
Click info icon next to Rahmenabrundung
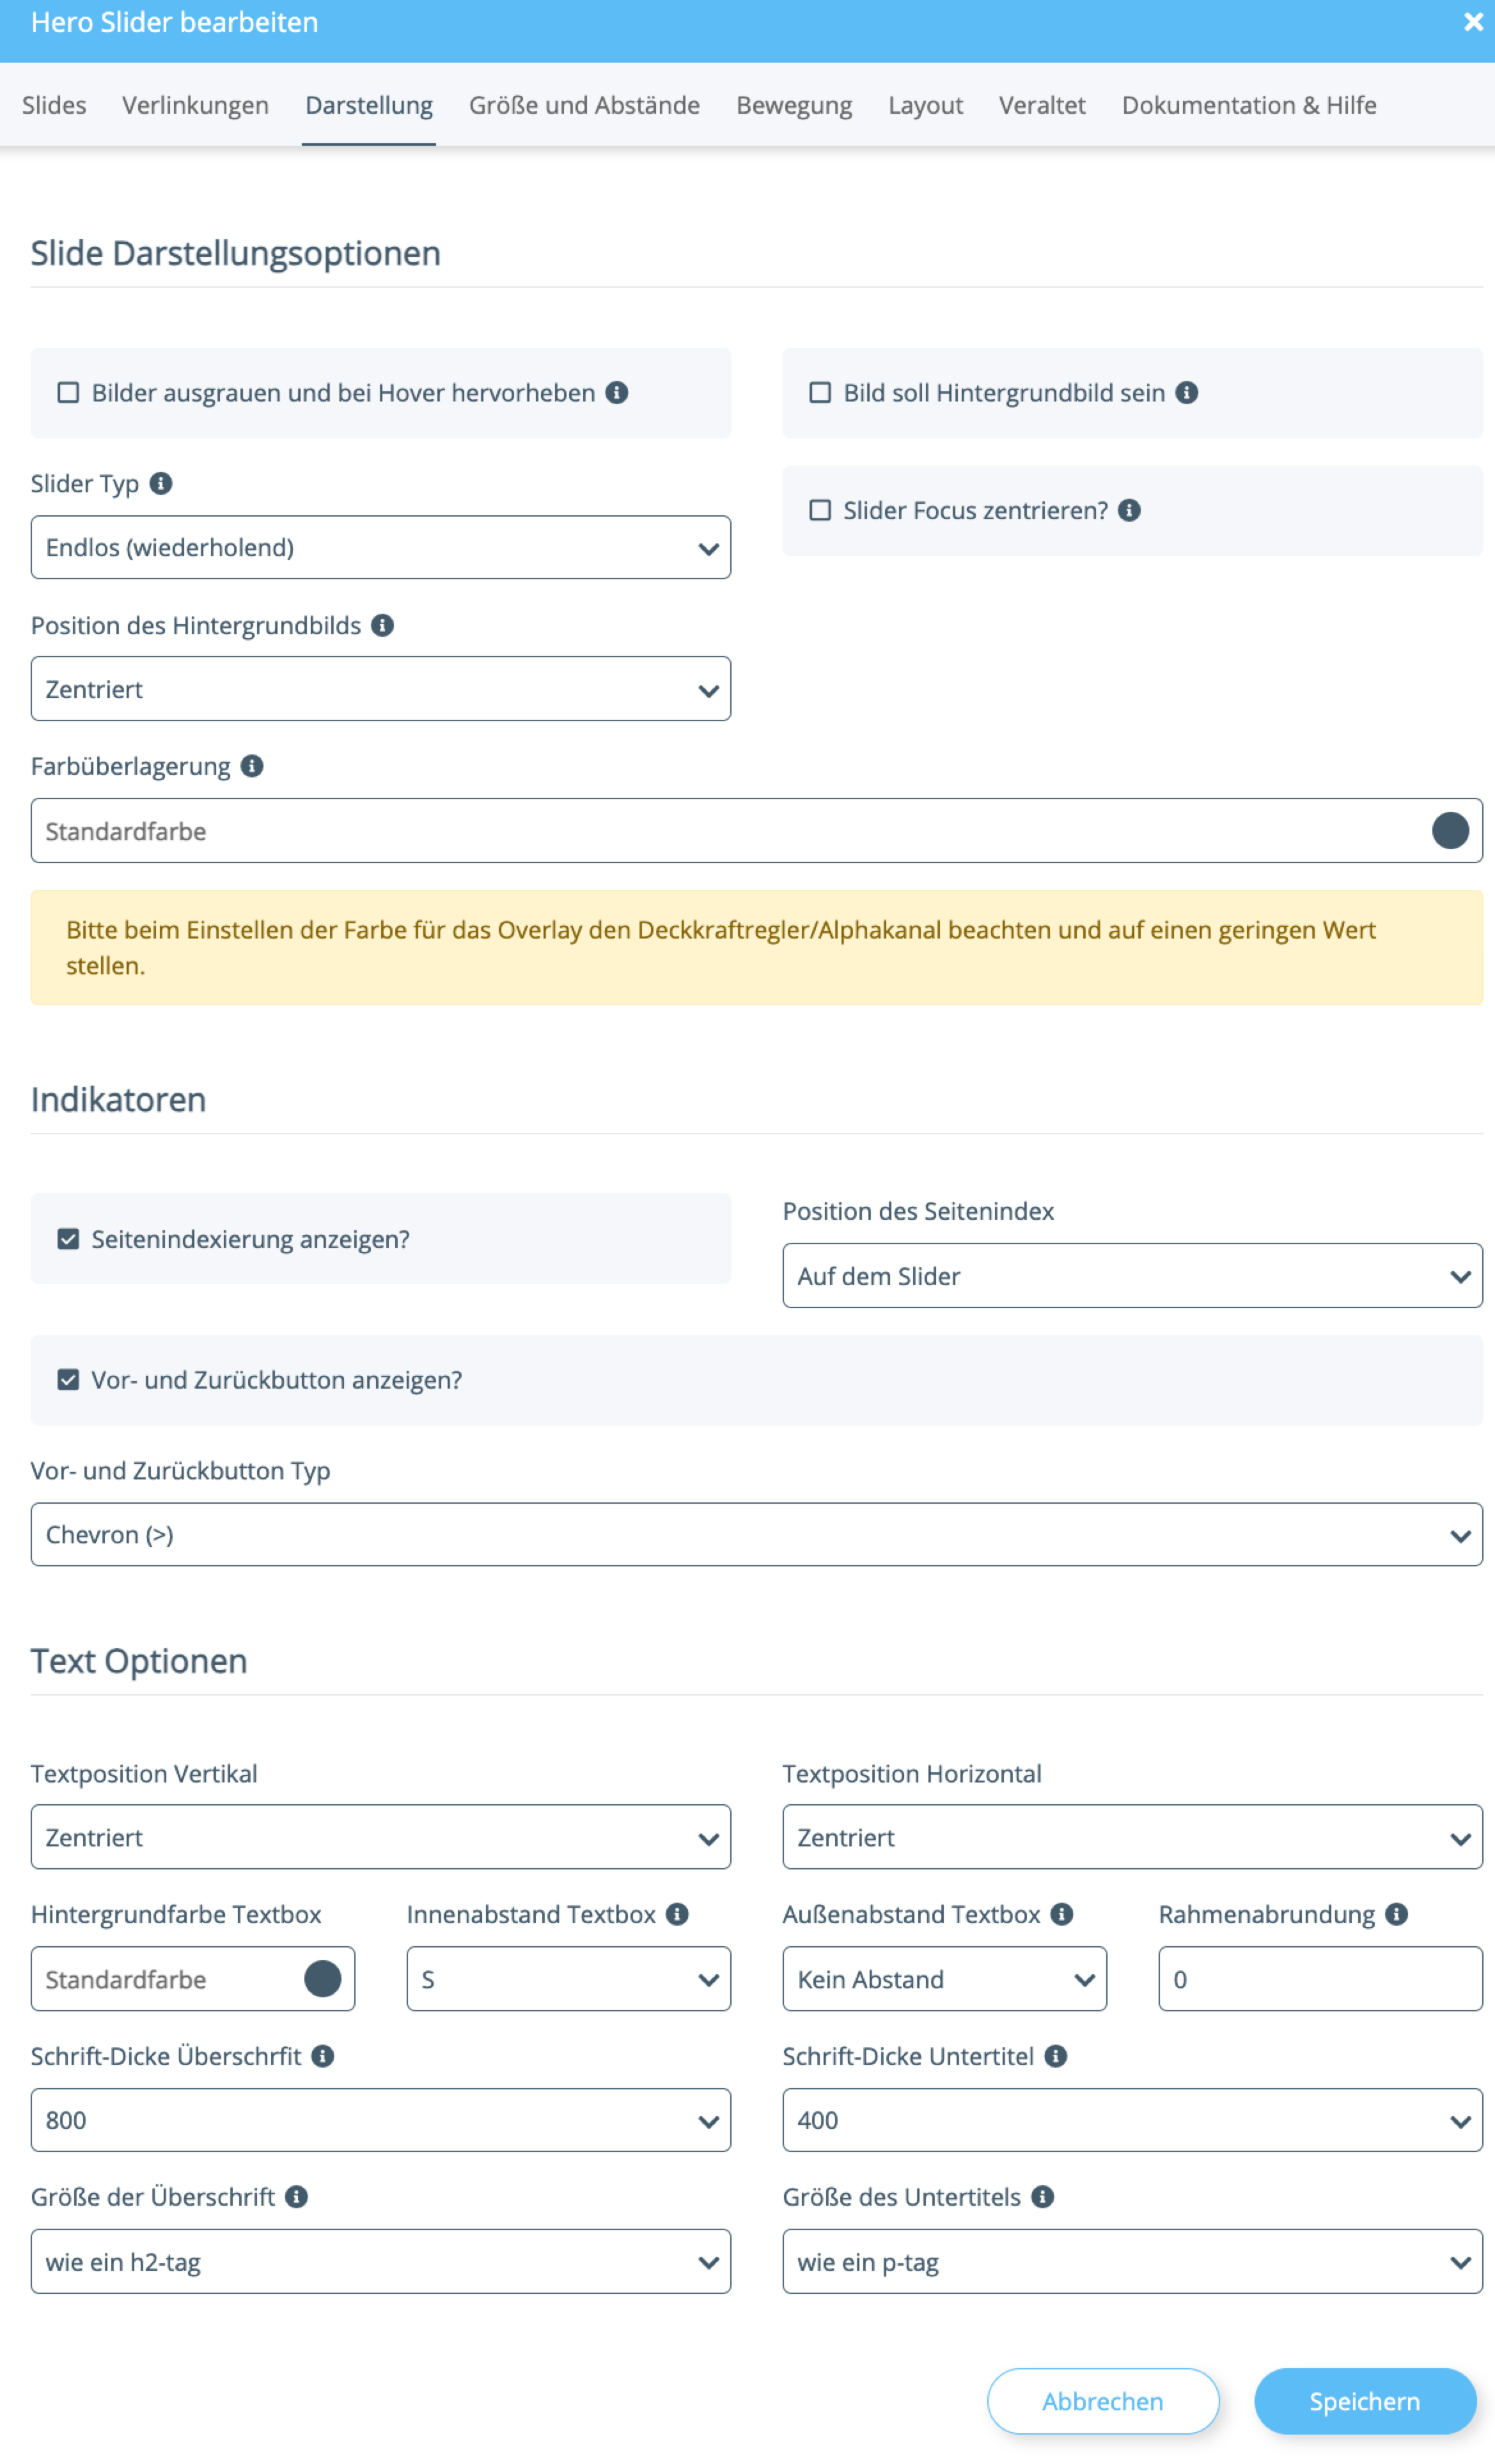click(x=1397, y=1914)
